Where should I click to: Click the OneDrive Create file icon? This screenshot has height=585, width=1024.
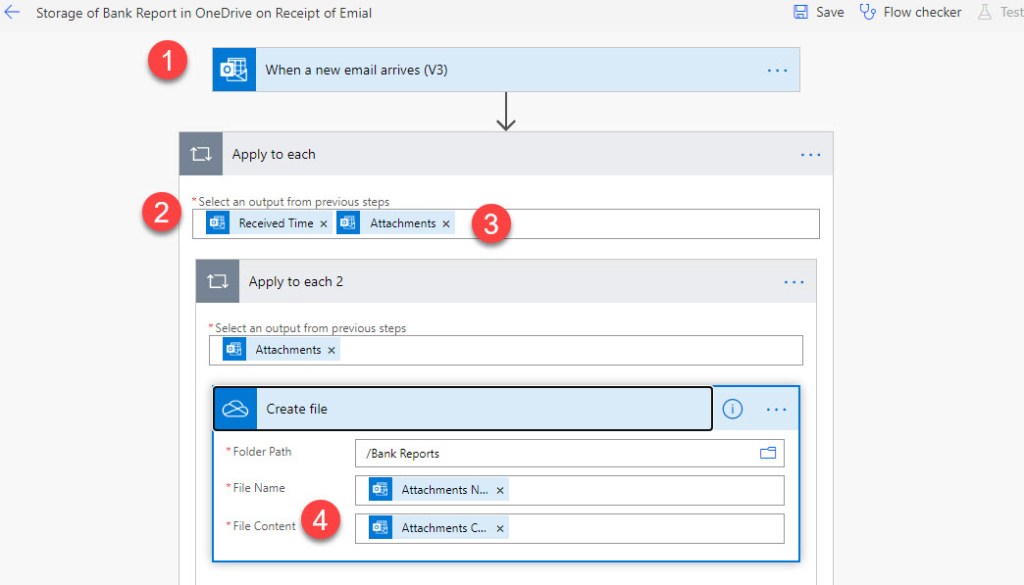[235, 409]
